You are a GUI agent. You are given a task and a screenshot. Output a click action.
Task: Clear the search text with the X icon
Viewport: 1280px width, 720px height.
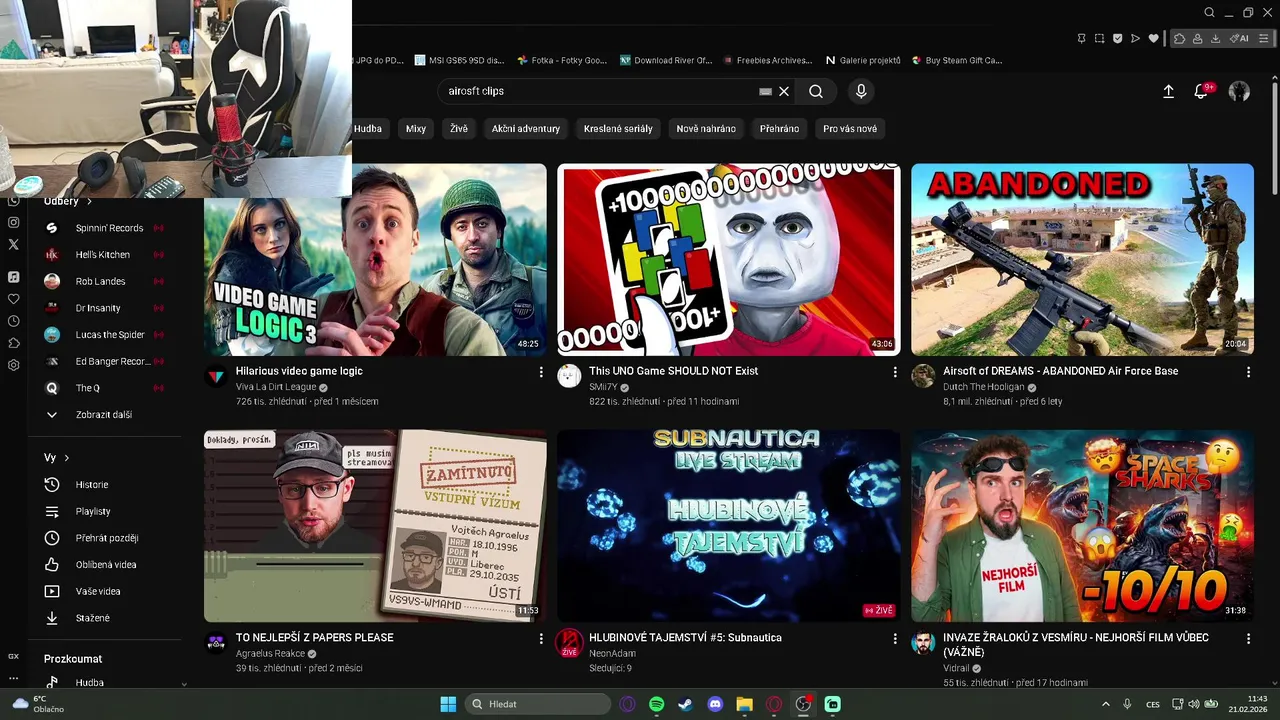pyautogui.click(x=784, y=91)
